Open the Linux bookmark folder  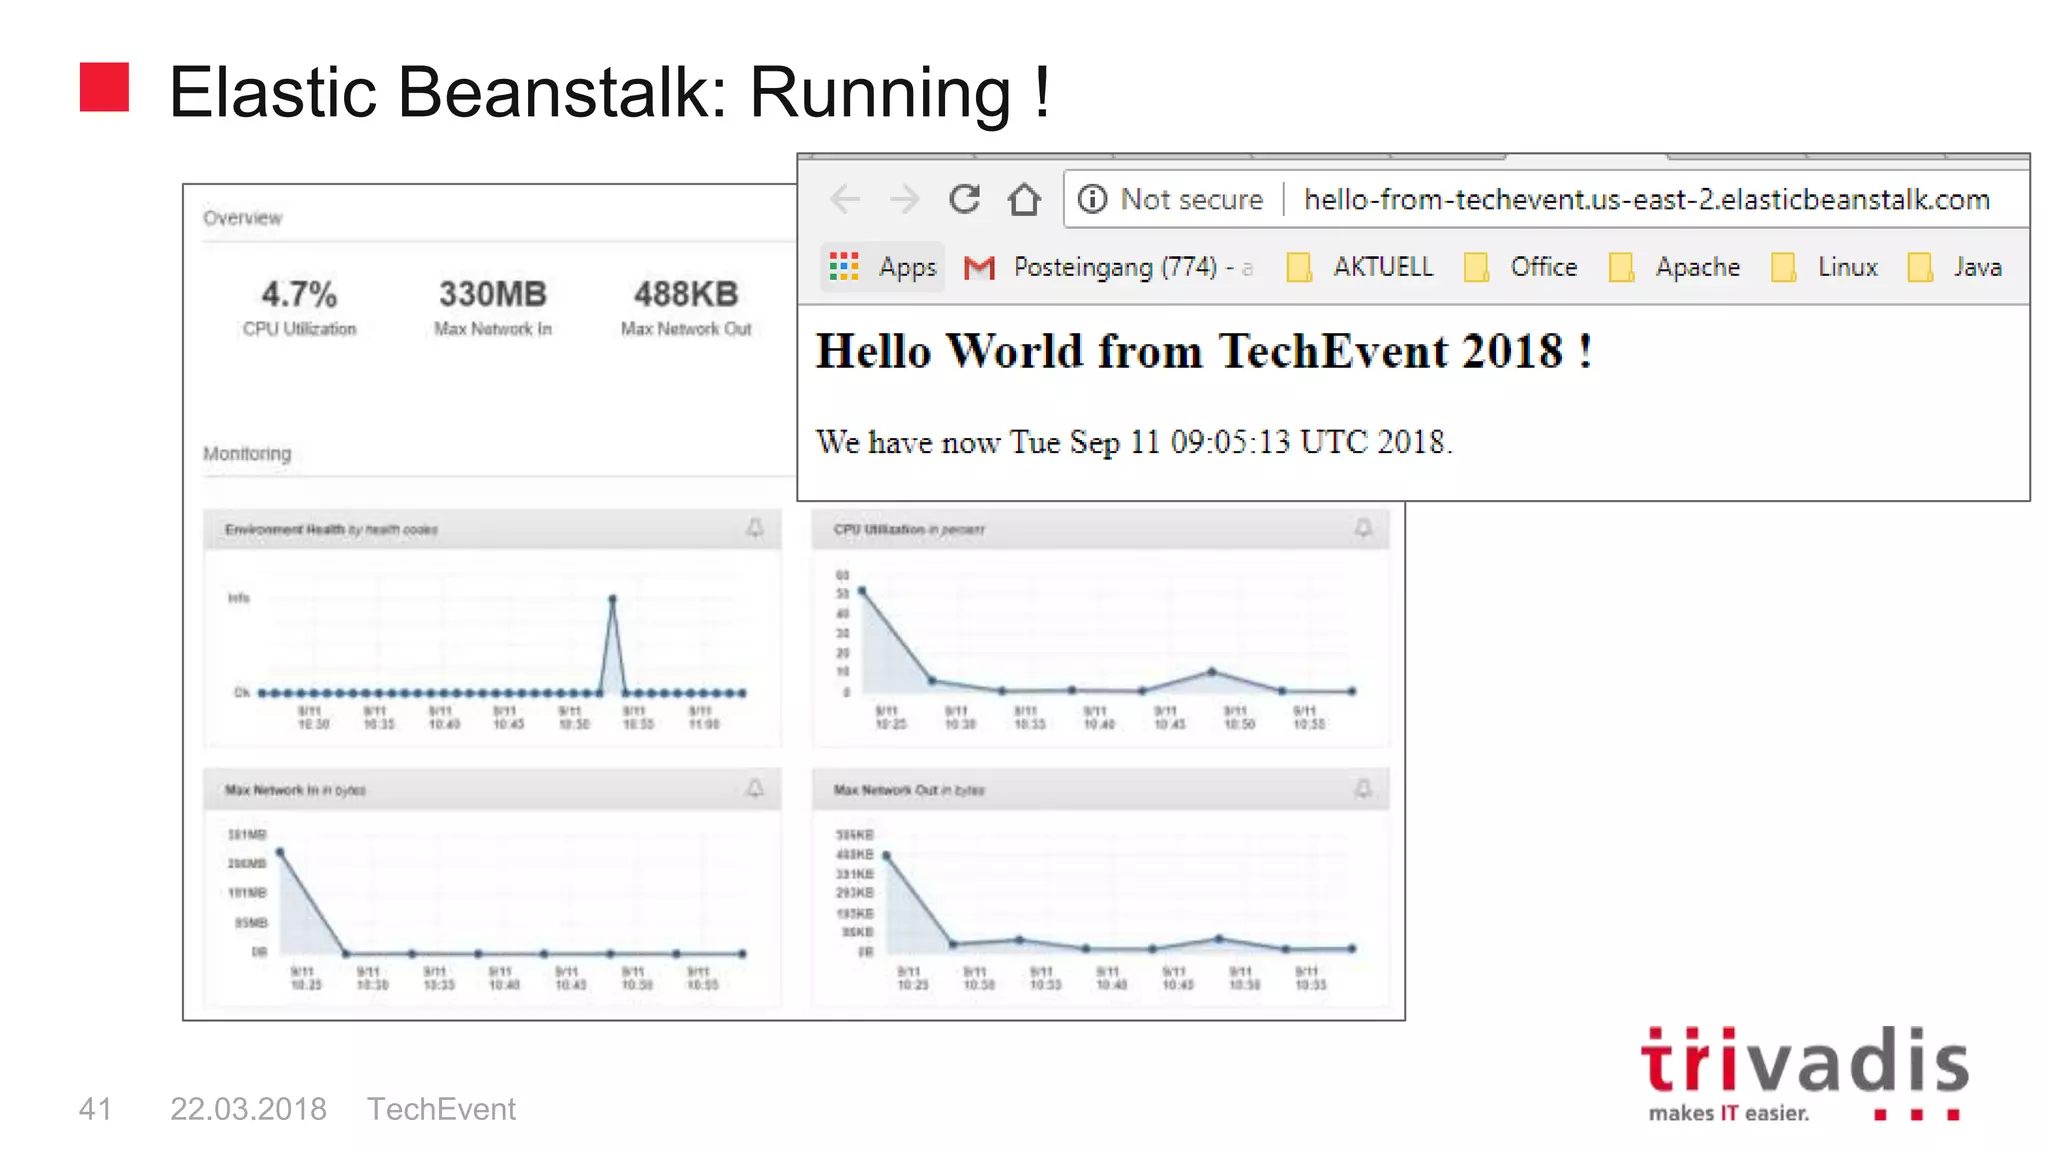coord(1825,267)
